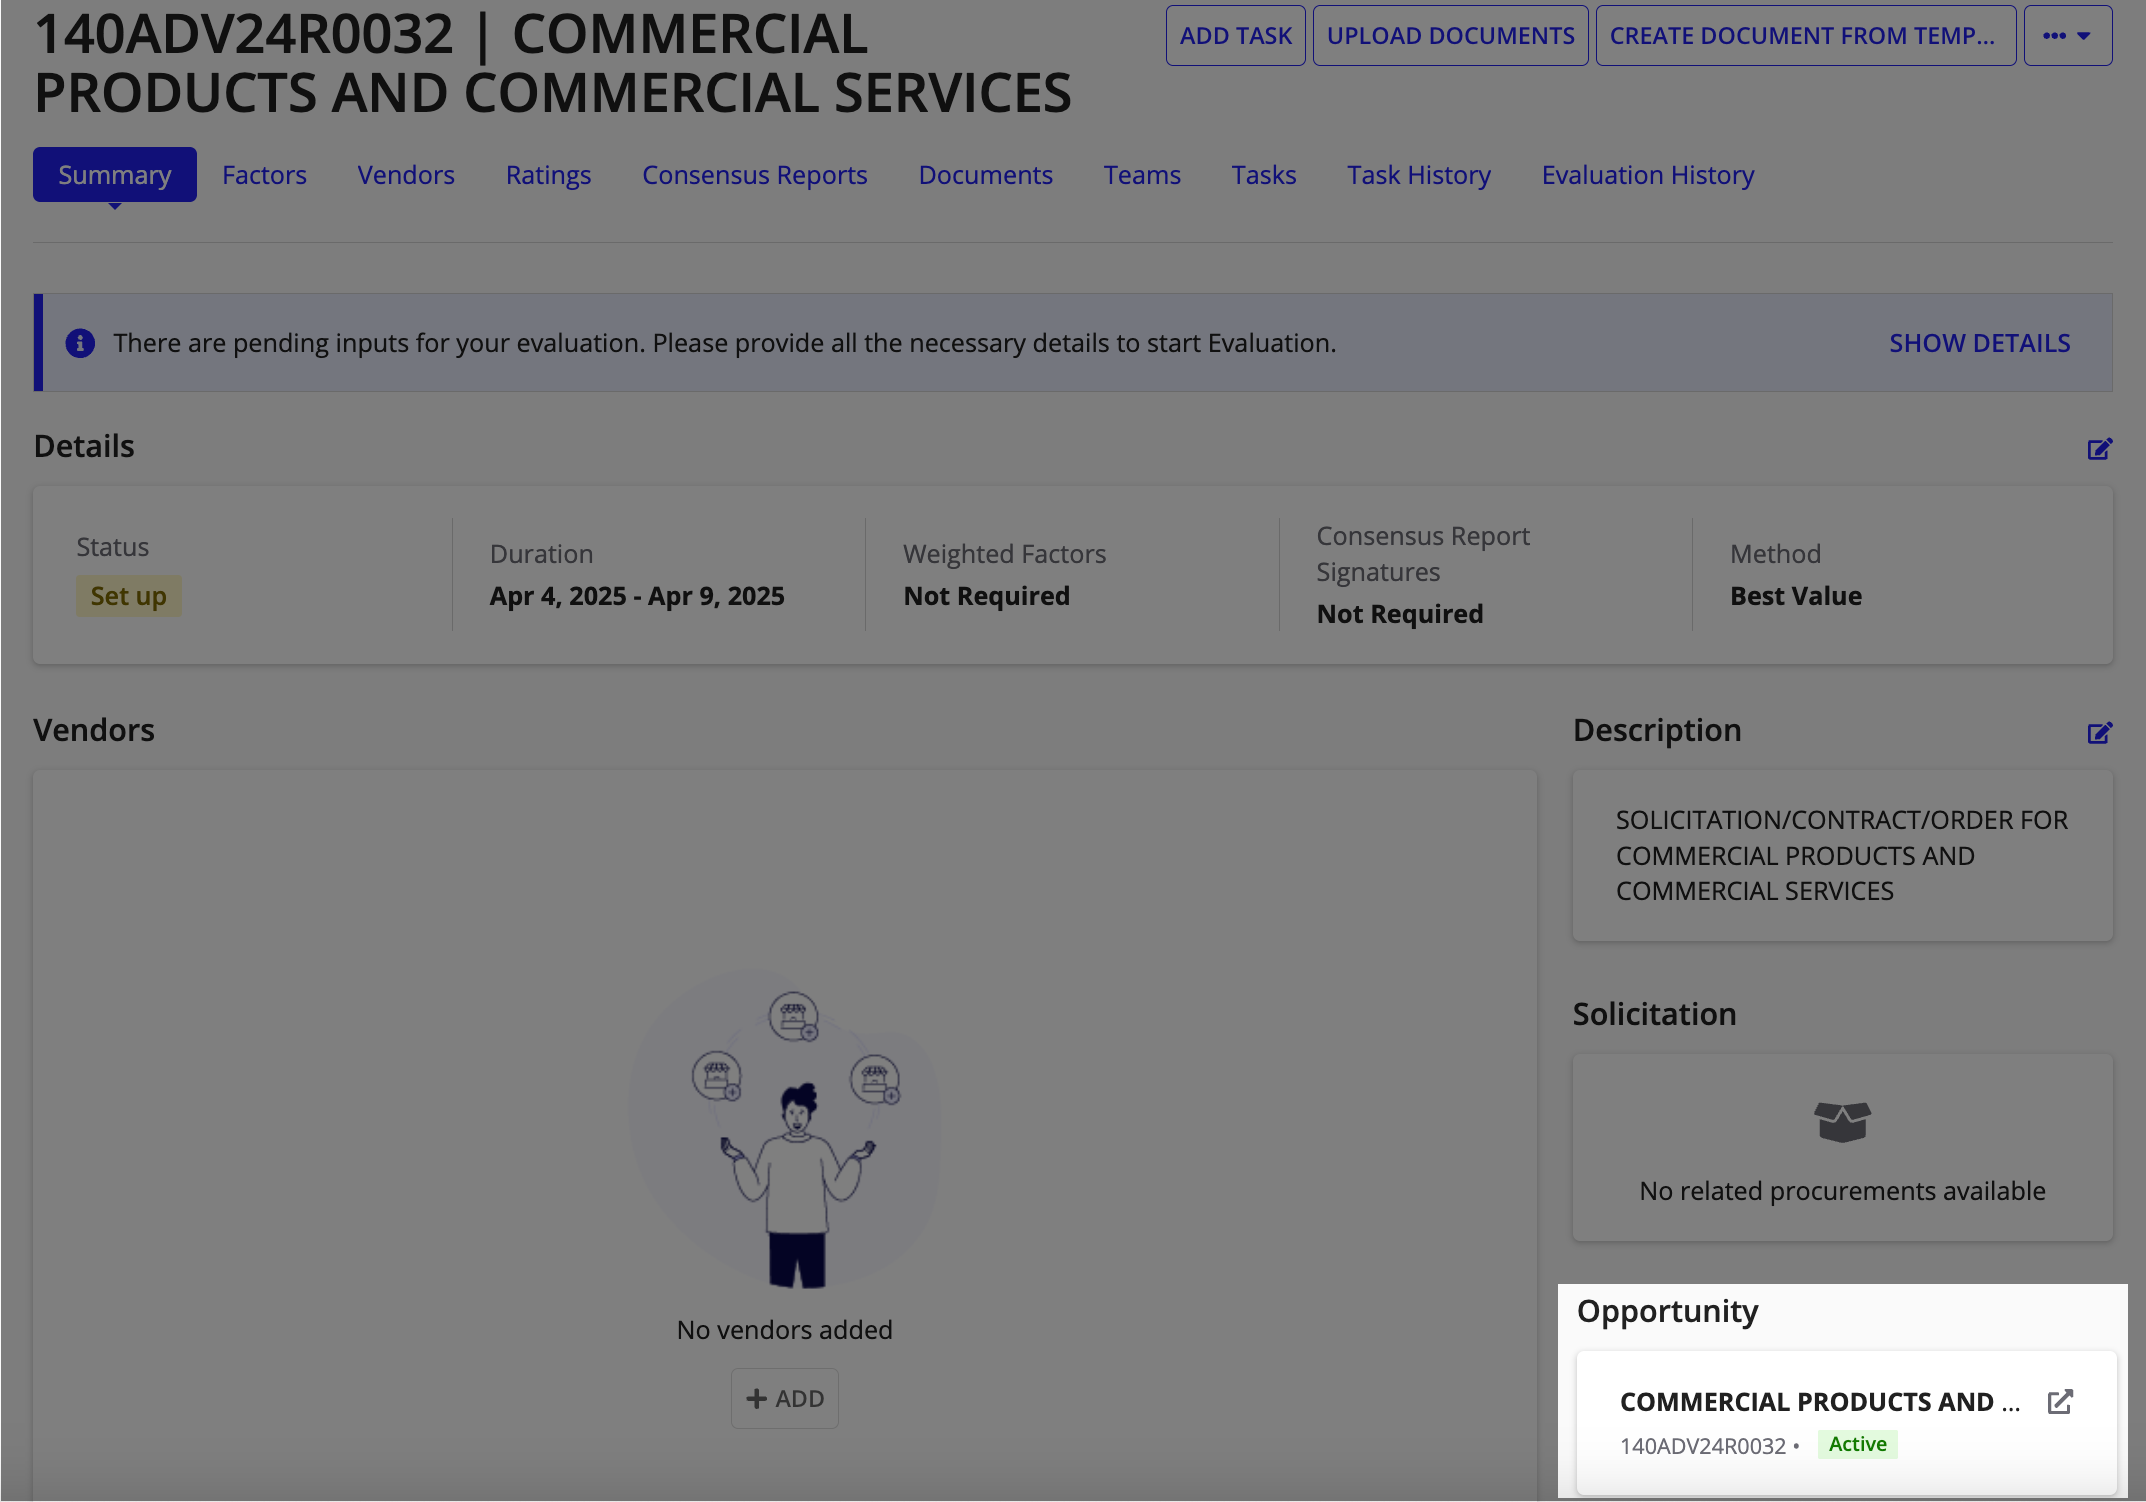The image size is (2146, 1502).
Task: Click CREATE DOCUMENT FROM TEMP... button
Action: [x=1805, y=36]
